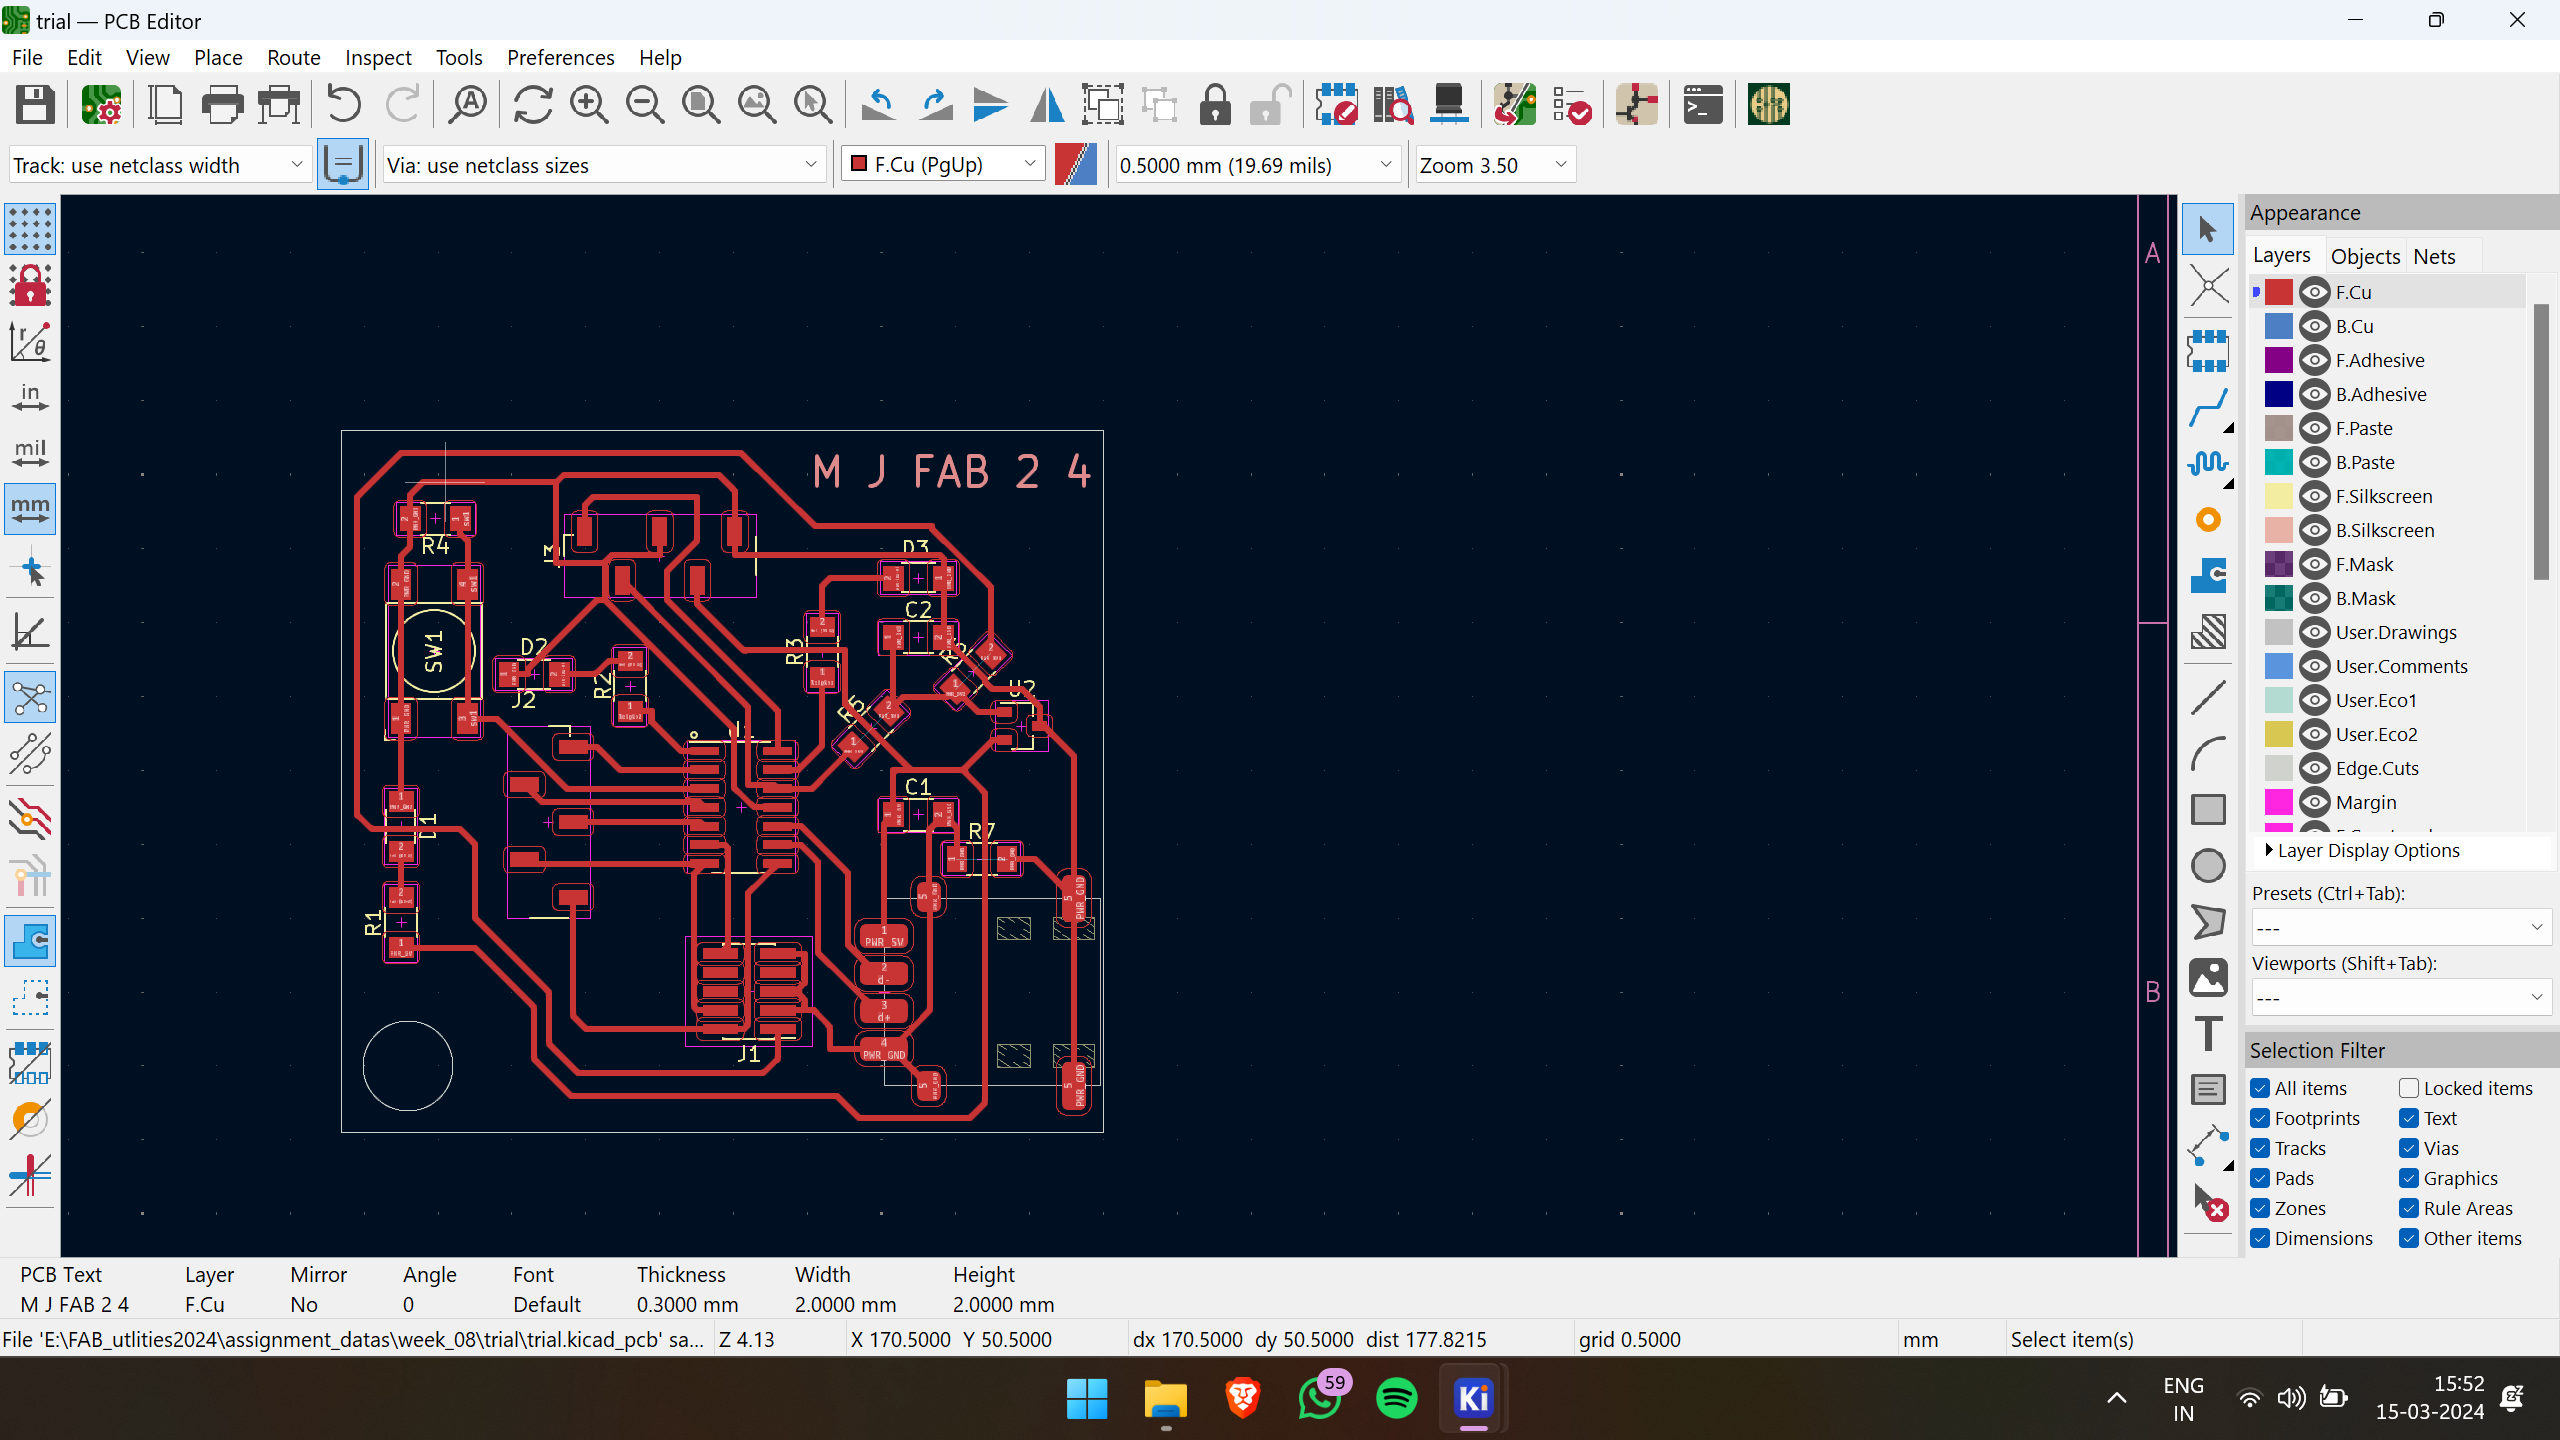Mirror the selection horizontally
The width and height of the screenshot is (2560, 1440).
click(1047, 104)
